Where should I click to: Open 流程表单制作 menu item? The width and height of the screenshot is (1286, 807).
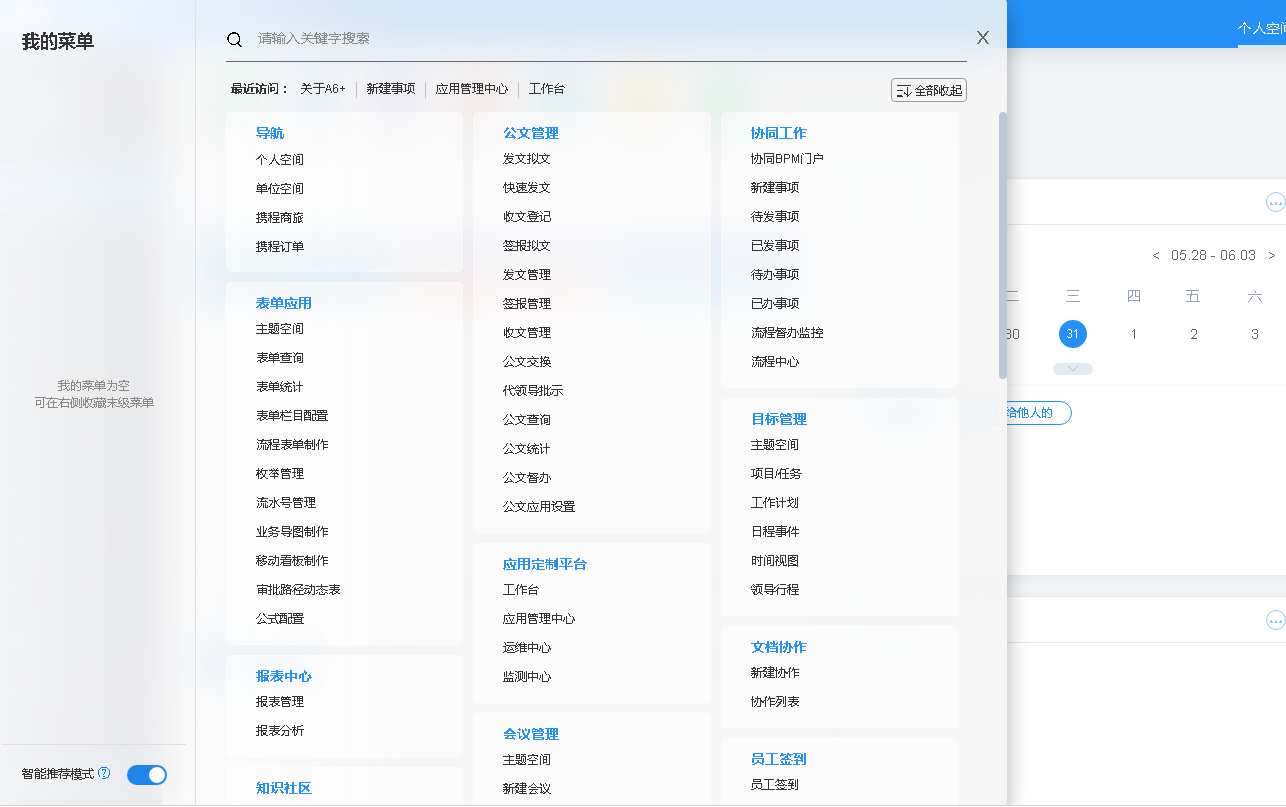coord(292,445)
